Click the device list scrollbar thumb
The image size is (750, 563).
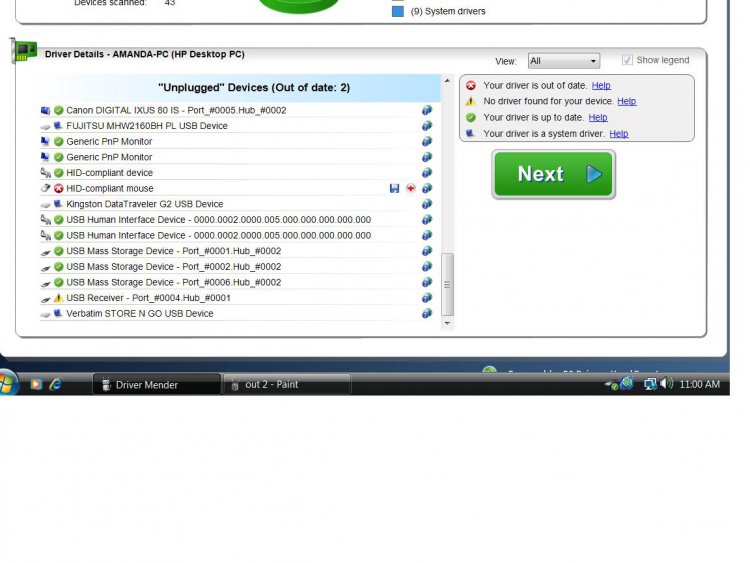click(x=447, y=285)
